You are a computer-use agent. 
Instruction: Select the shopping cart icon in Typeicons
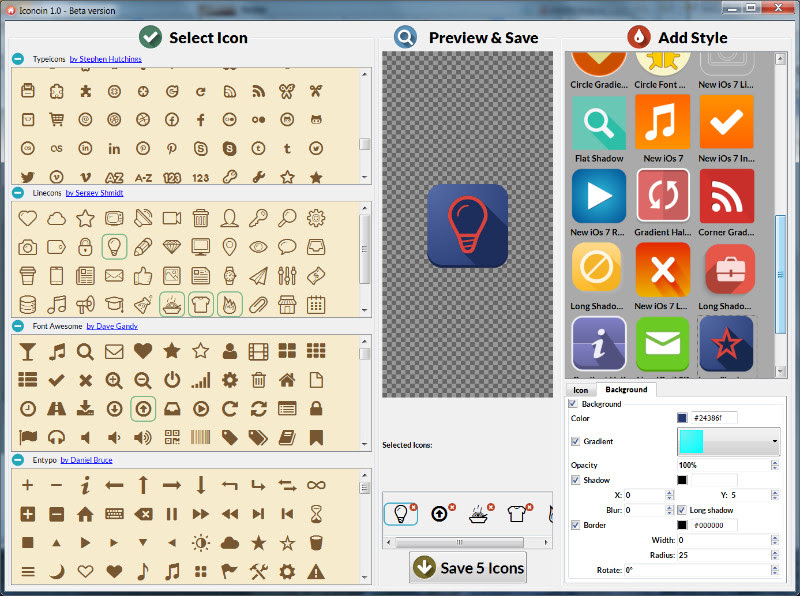tap(55, 118)
